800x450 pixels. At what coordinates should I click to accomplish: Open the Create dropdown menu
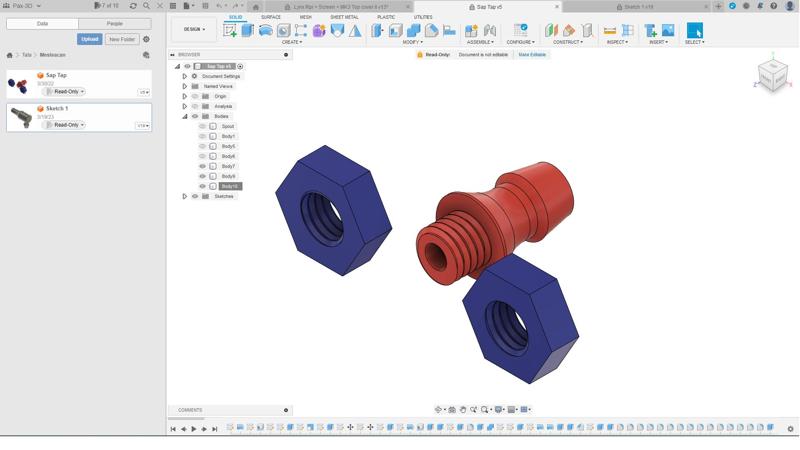pos(292,42)
